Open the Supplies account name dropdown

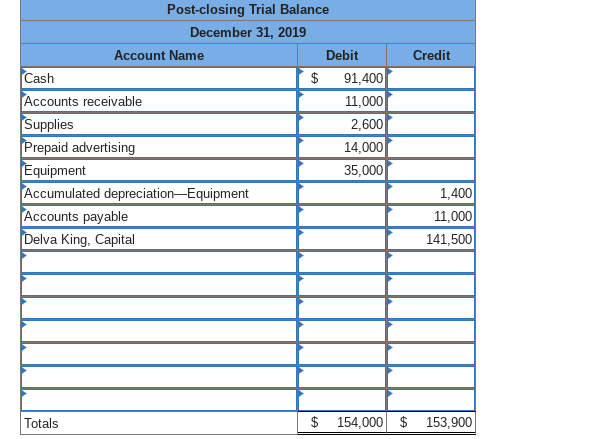point(158,124)
